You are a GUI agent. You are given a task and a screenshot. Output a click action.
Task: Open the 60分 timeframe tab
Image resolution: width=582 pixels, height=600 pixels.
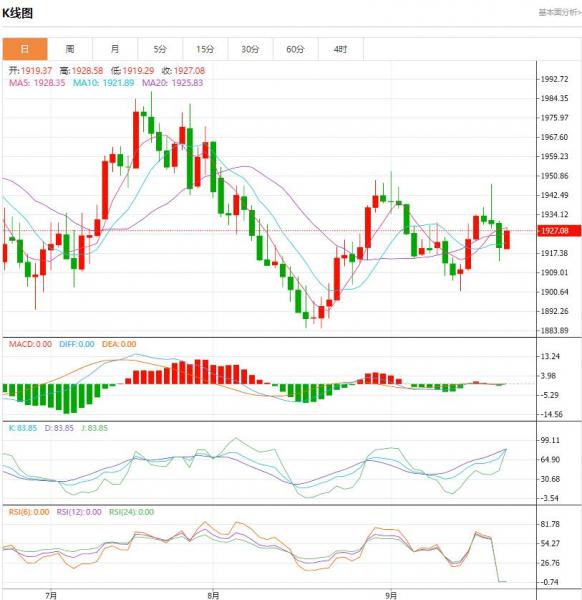[x=296, y=49]
